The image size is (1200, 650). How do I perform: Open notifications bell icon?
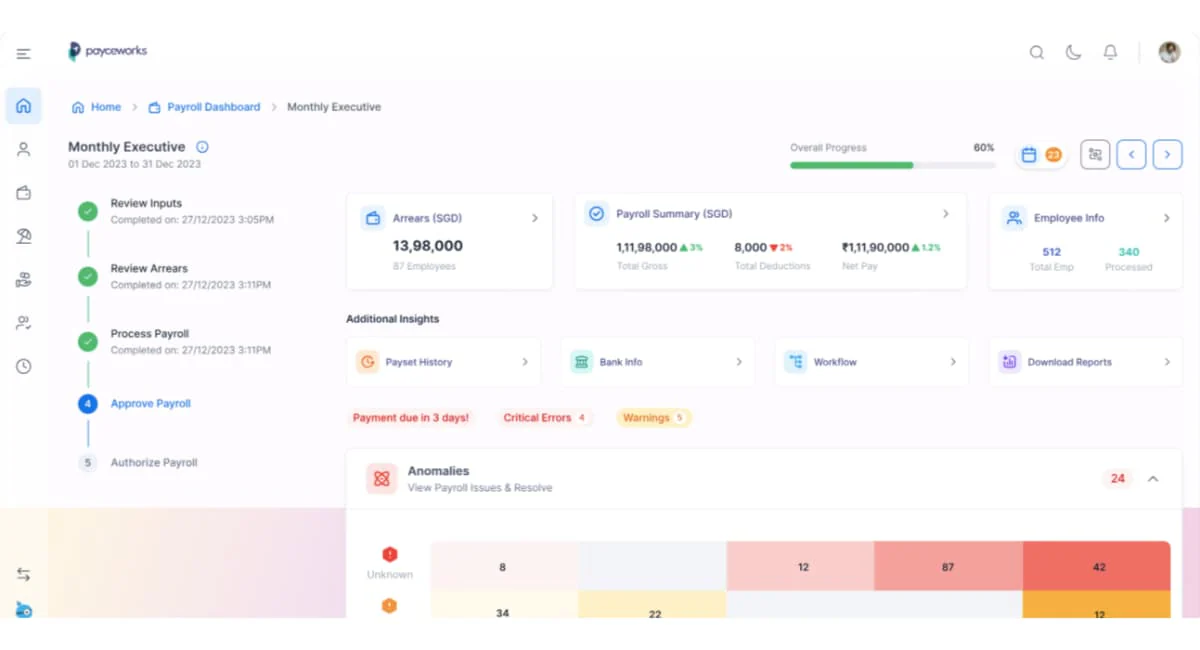click(x=1110, y=53)
